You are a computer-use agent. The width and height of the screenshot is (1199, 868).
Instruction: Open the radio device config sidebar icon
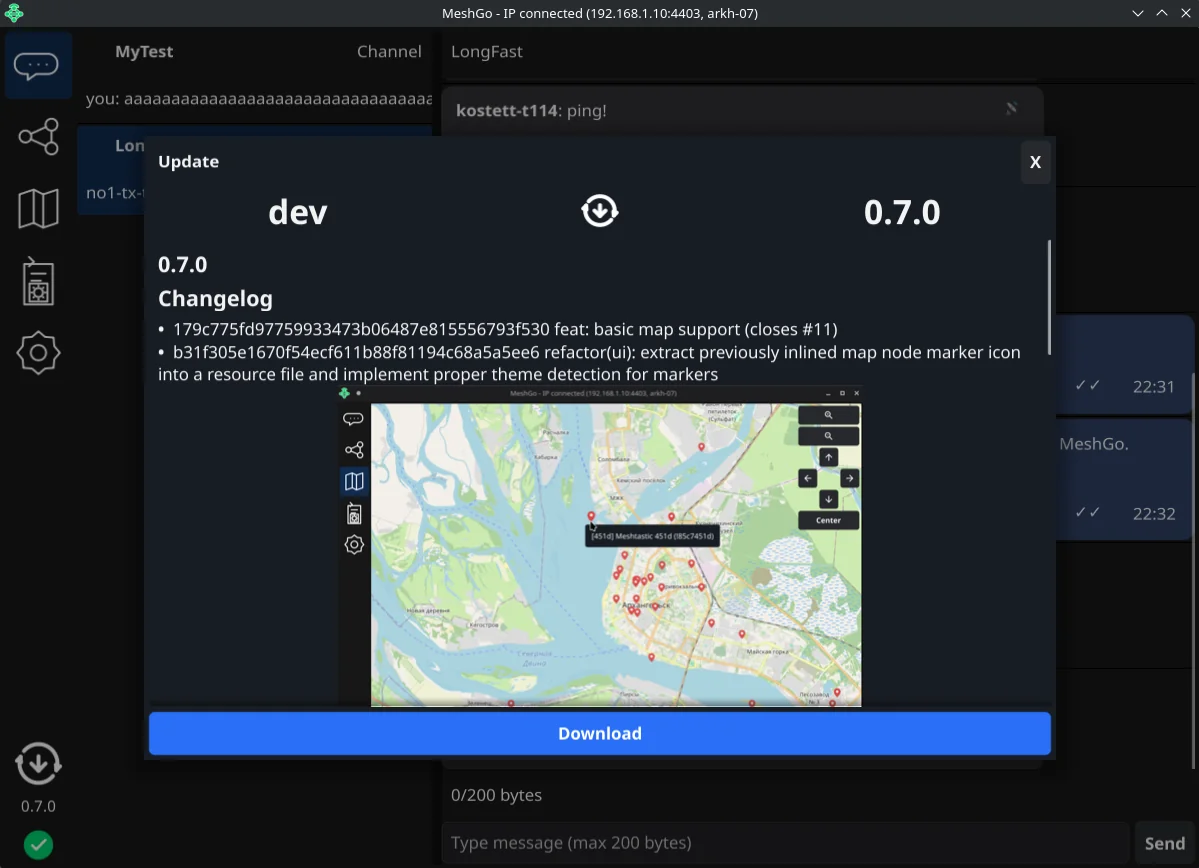coord(38,281)
